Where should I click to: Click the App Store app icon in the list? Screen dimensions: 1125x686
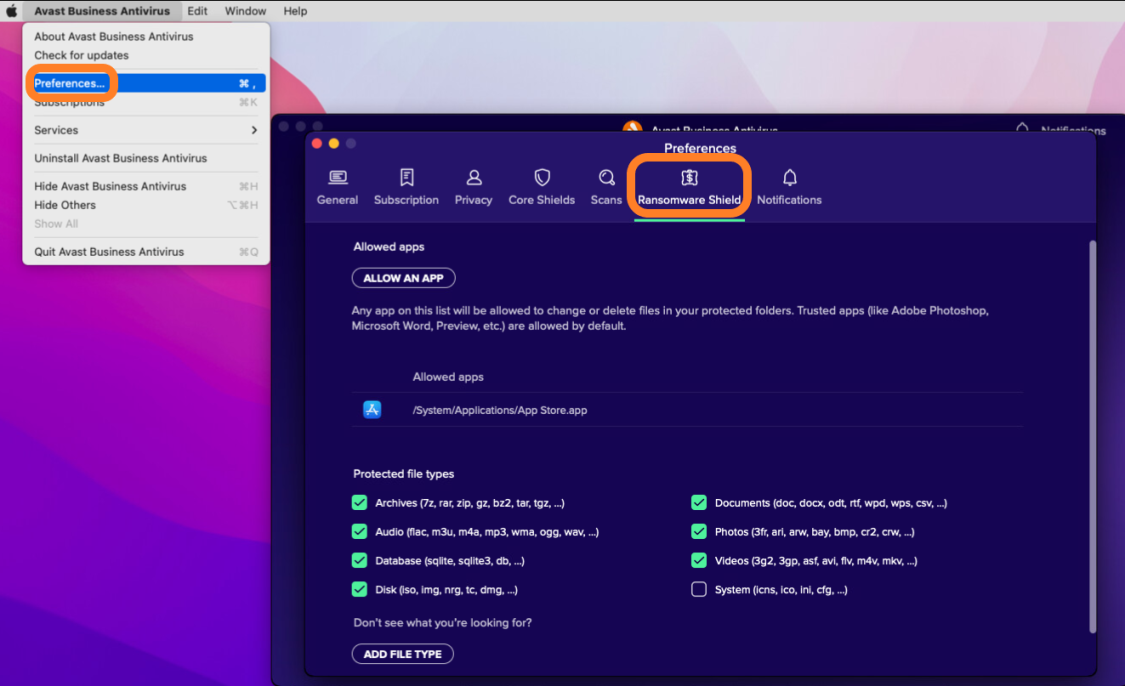372,410
